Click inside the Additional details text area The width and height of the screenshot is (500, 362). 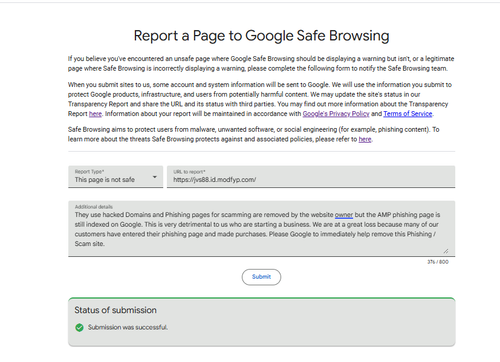[261, 229]
